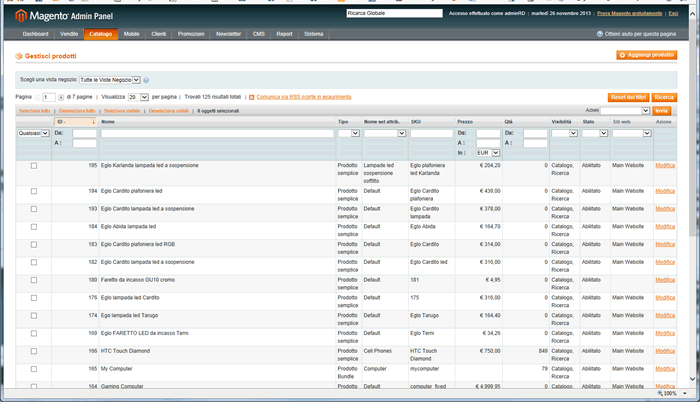Open the Siti web filter dropdown

[x=632, y=134]
